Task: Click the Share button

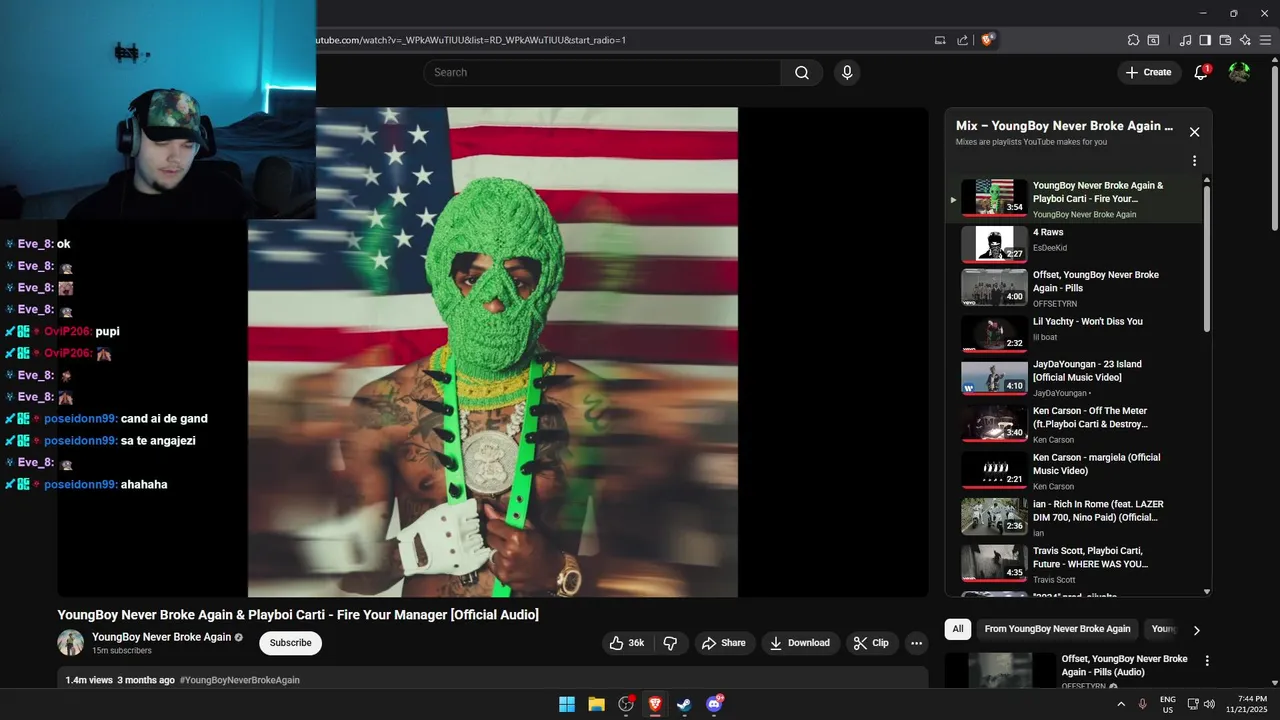Action: tap(723, 643)
